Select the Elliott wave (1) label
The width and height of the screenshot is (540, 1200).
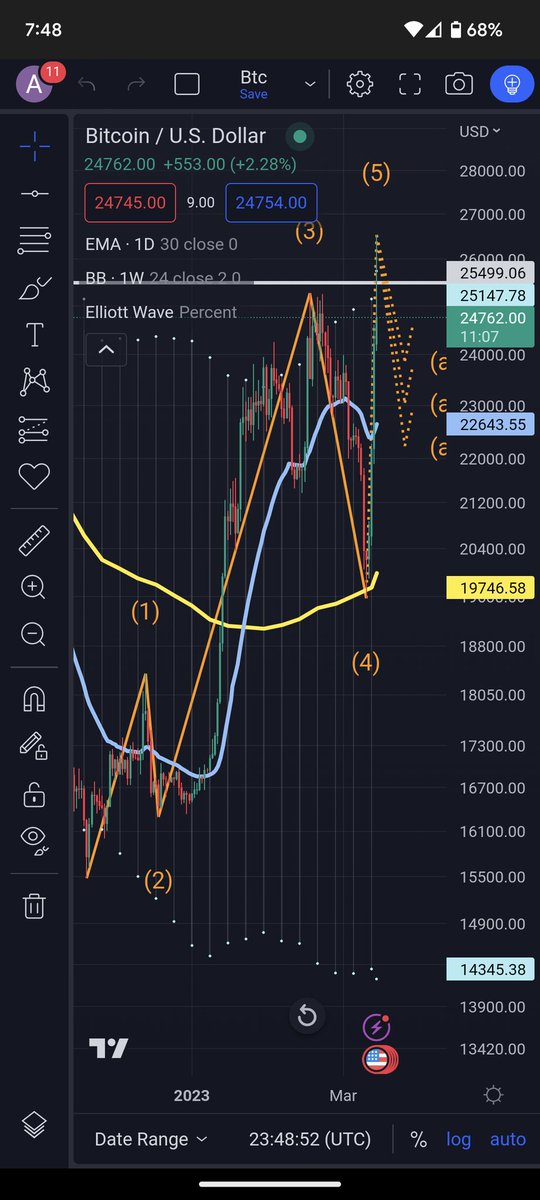[x=145, y=611]
